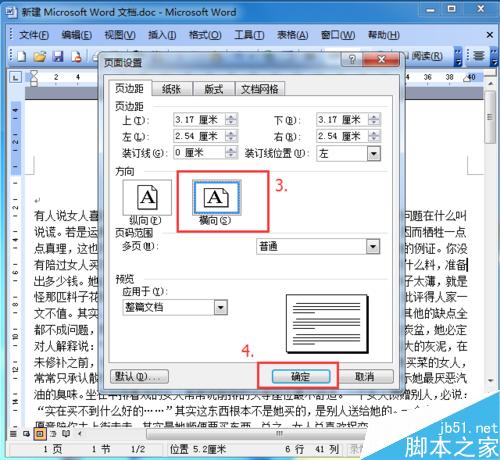The image size is (500, 460).
Task: Expand the multiple pages (多页) dropdown
Action: 373,247
